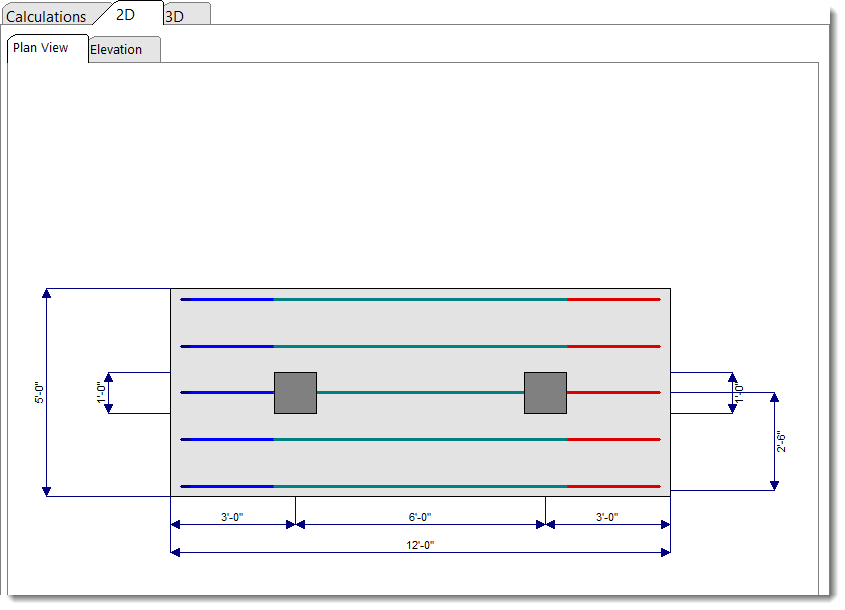This screenshot has height=610, width=845.
Task: Select the 5'-0" footing width dimension label
Action: click(x=39, y=393)
